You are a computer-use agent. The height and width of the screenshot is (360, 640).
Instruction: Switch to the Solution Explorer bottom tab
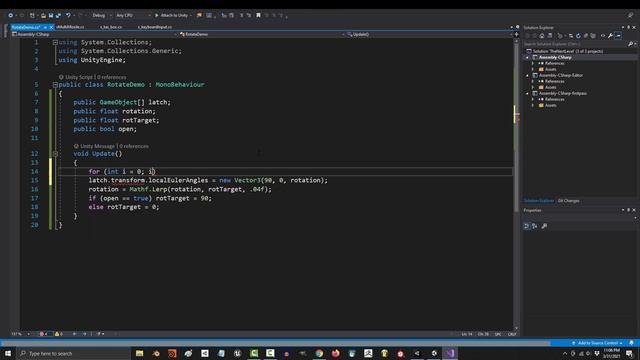tap(539, 201)
